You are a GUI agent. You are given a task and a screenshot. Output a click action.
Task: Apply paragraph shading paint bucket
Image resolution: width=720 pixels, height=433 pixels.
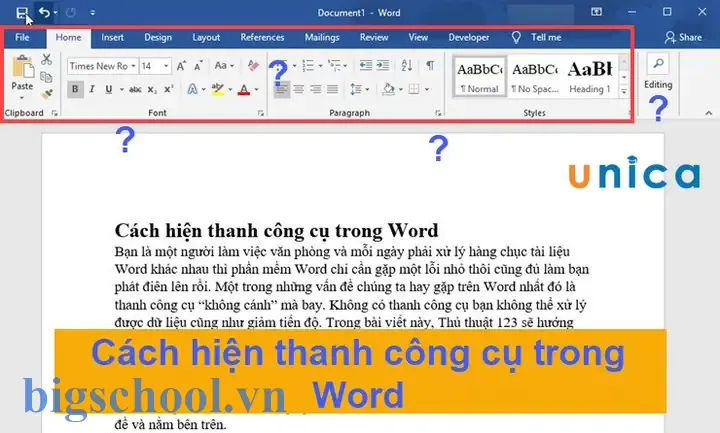[x=388, y=89]
